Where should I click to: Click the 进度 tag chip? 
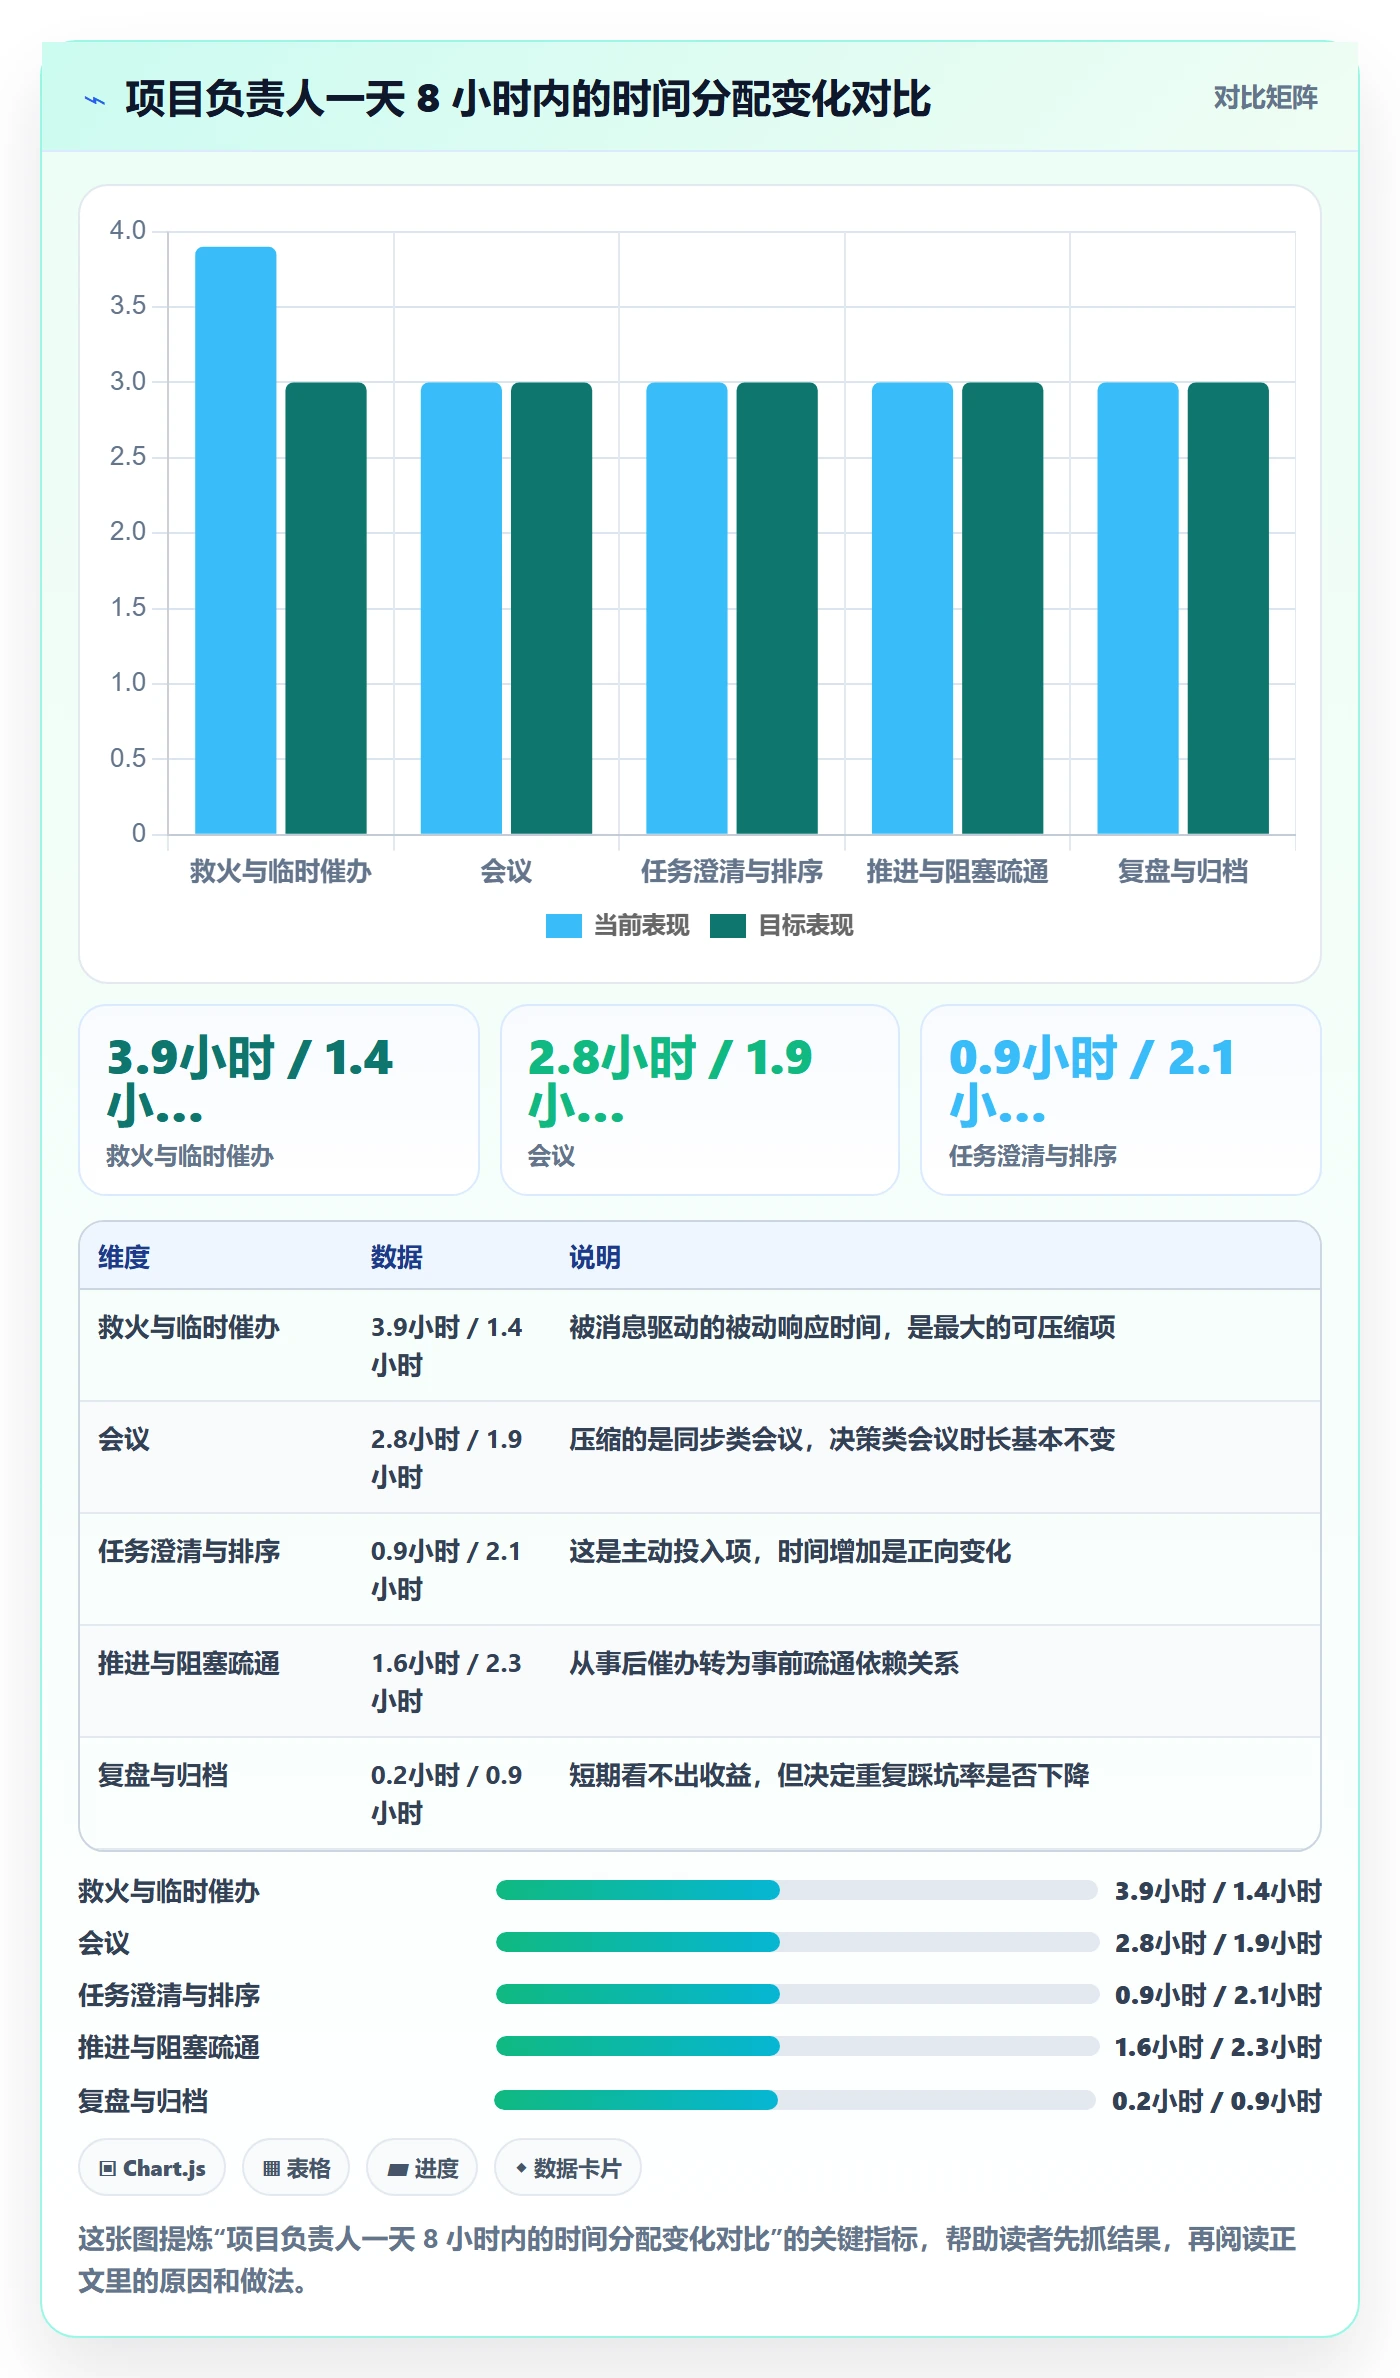click(422, 2167)
